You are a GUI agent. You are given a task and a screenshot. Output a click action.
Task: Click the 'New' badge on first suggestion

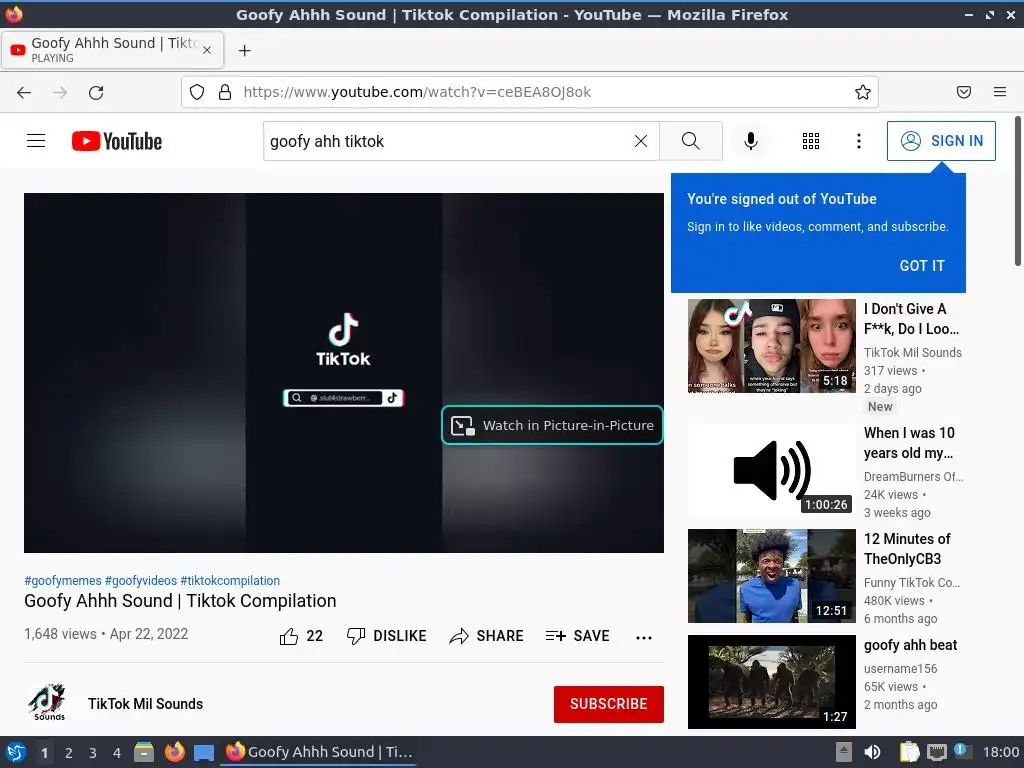pyautogui.click(x=880, y=406)
